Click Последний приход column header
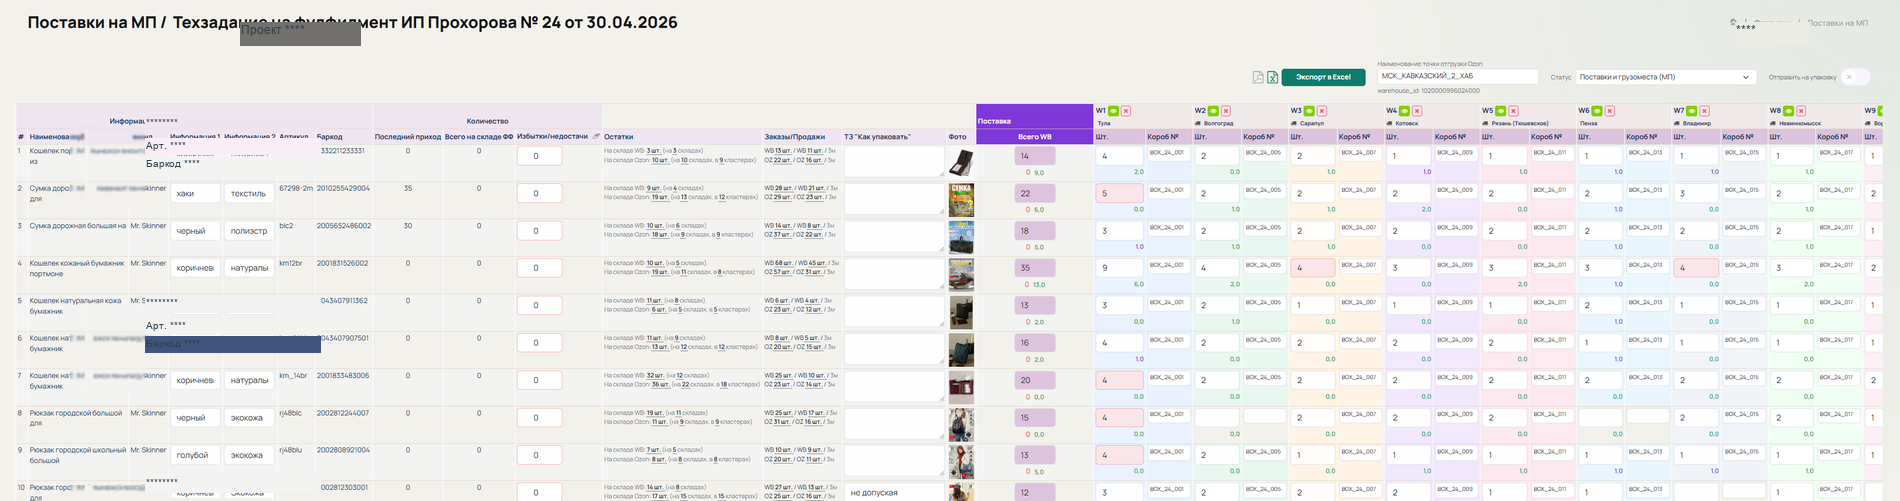 tap(408, 137)
